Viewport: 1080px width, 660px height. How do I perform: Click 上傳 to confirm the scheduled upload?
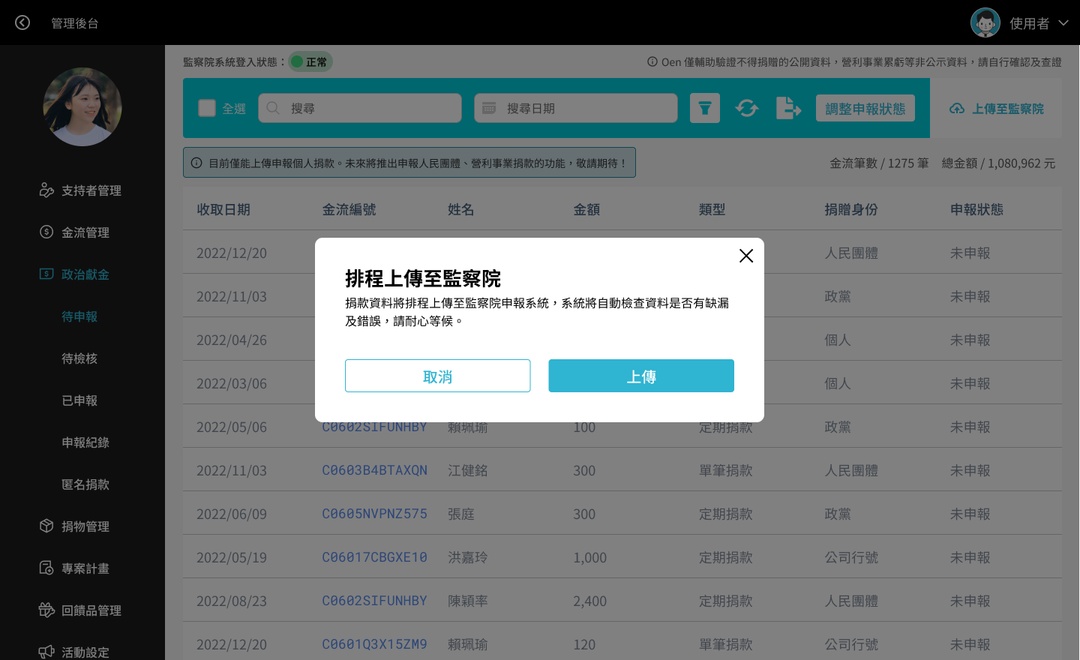(x=641, y=376)
